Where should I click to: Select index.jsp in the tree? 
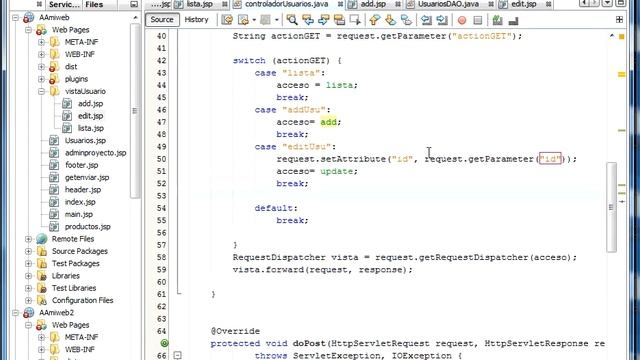pos(80,202)
